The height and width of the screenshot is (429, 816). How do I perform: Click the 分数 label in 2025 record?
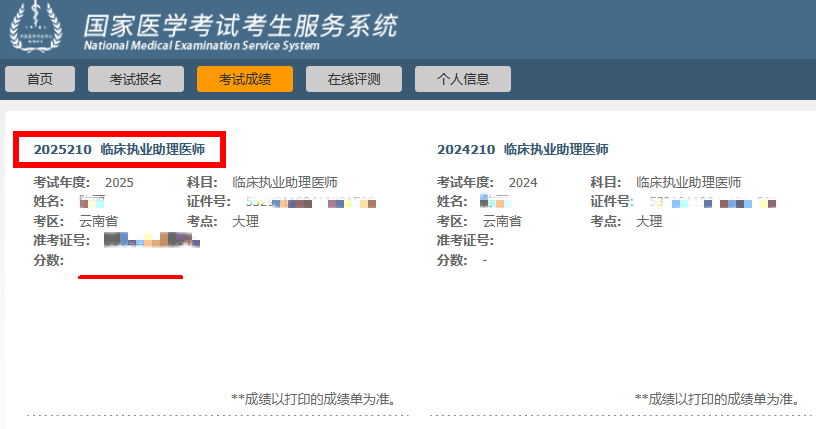point(49,260)
